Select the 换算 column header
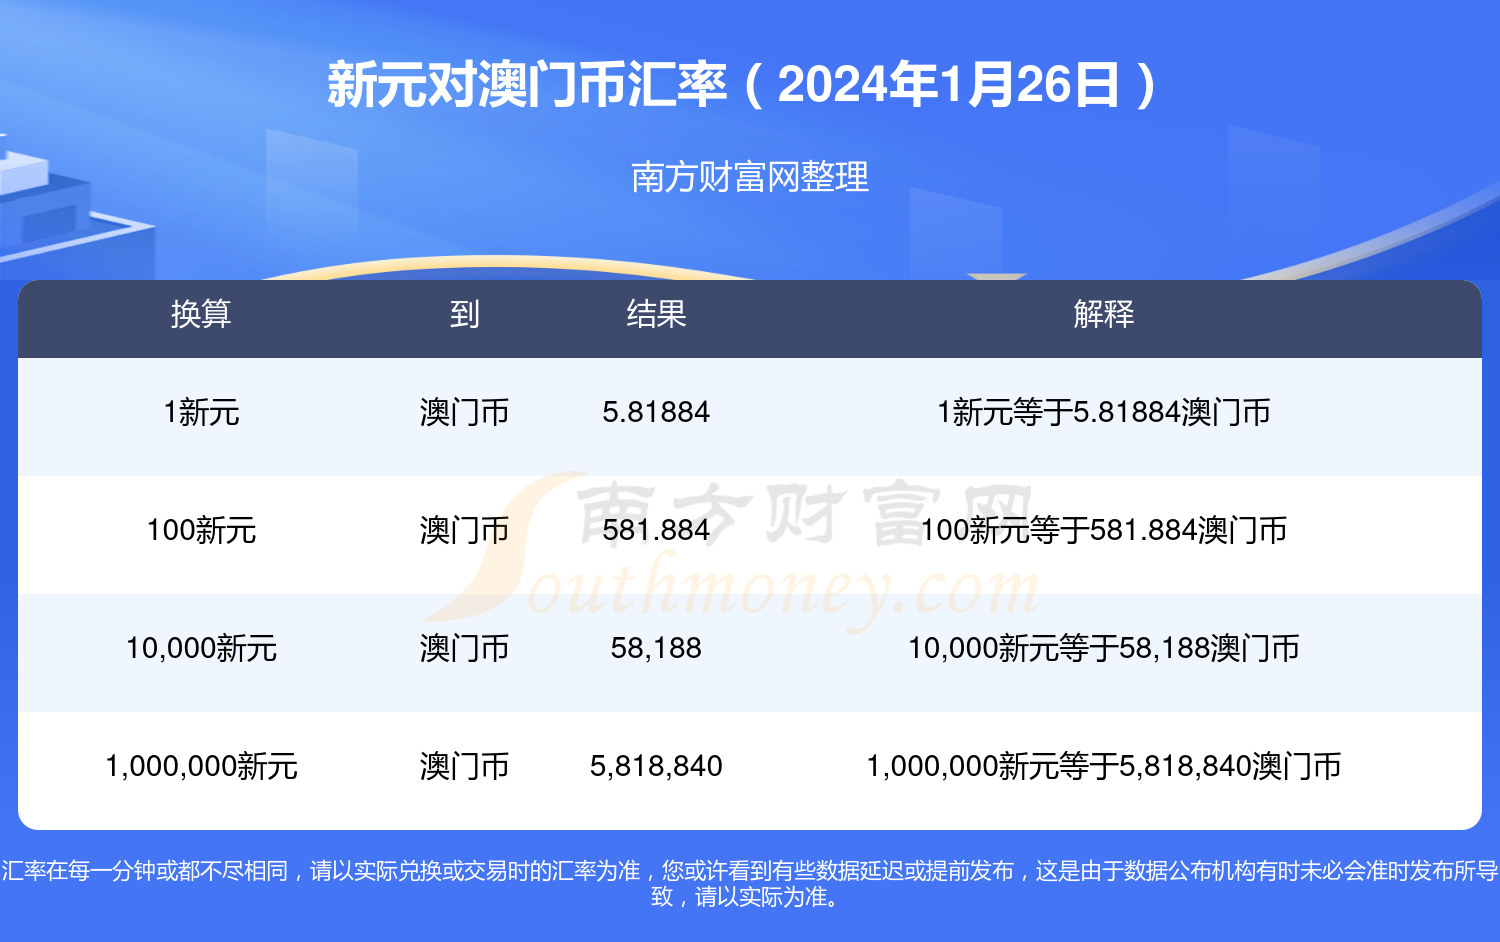The image size is (1500, 942). [201, 314]
